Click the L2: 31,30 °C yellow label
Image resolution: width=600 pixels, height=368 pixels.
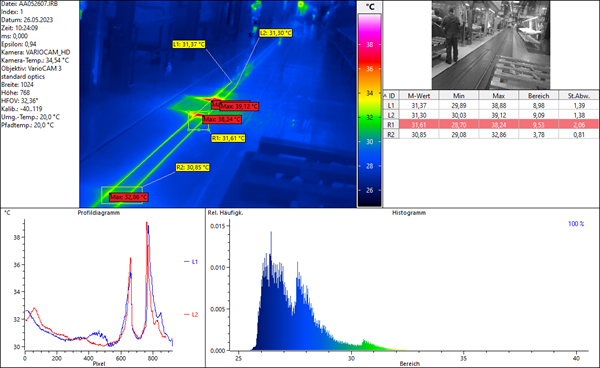click(276, 33)
